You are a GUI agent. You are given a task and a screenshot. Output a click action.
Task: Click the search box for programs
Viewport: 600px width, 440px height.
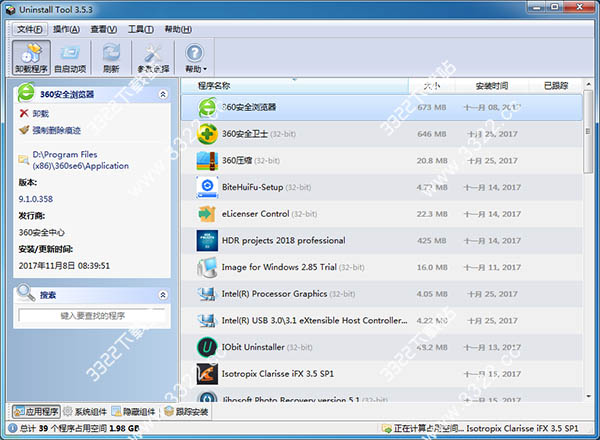[x=93, y=316]
